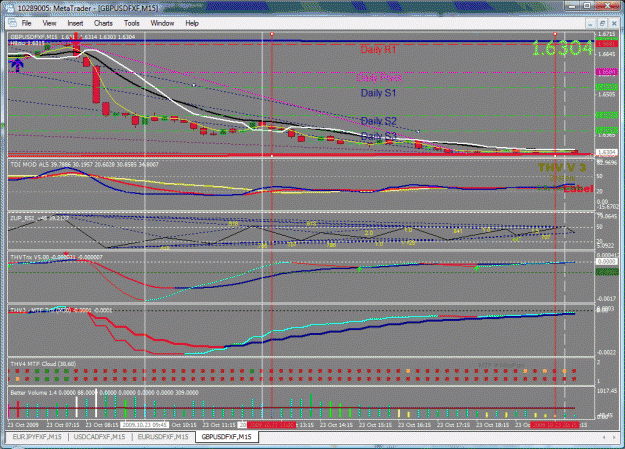Open the Insert menu

coord(75,23)
